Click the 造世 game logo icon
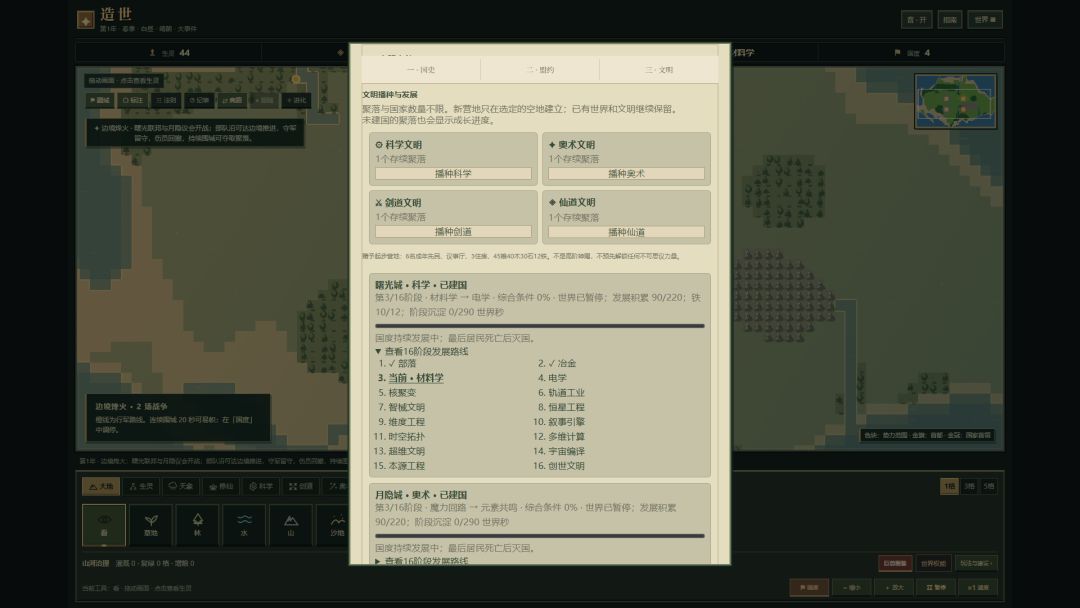 point(85,20)
